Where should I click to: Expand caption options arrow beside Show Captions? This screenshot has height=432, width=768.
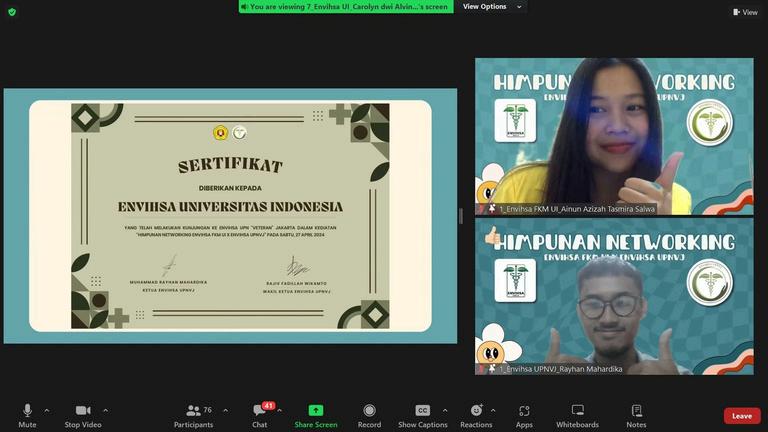(445, 410)
